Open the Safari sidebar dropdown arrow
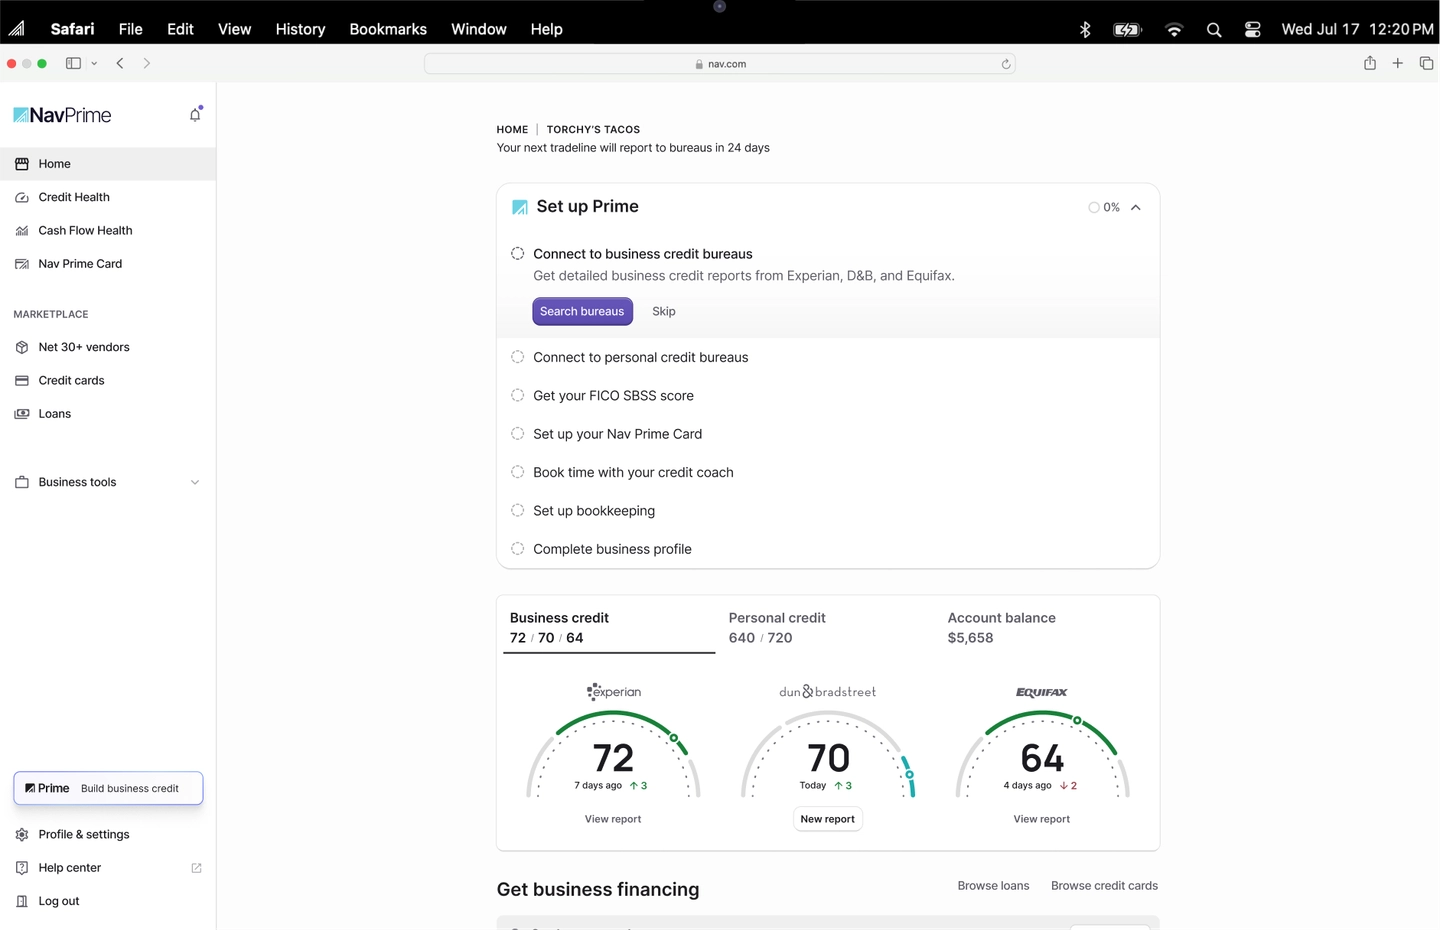The height and width of the screenshot is (930, 1440). 94,63
